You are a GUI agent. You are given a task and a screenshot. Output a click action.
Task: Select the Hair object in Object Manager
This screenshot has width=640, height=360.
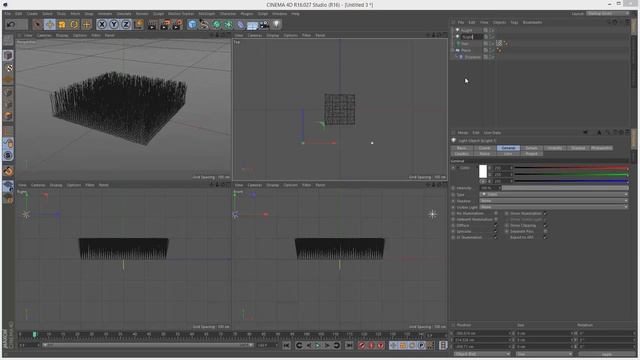pyautogui.click(x=464, y=44)
